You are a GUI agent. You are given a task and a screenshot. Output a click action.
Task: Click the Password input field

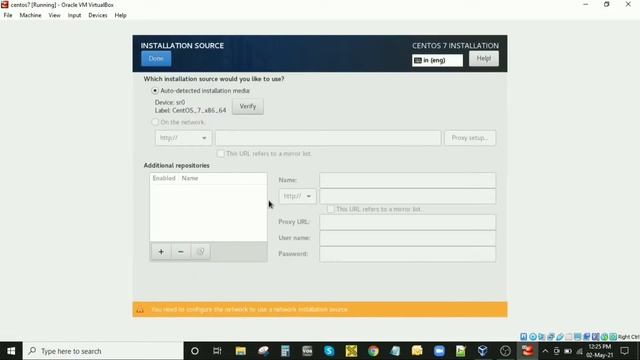click(x=407, y=254)
